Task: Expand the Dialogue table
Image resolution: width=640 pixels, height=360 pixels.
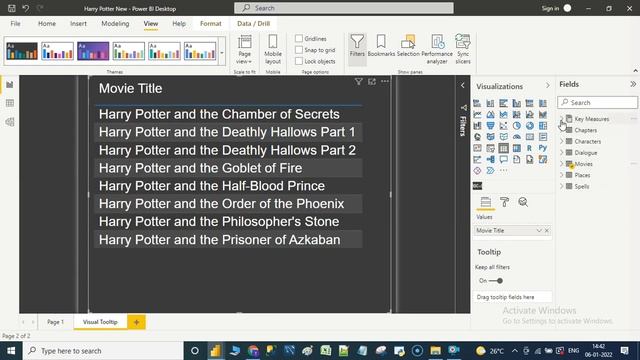Action: 562,153
